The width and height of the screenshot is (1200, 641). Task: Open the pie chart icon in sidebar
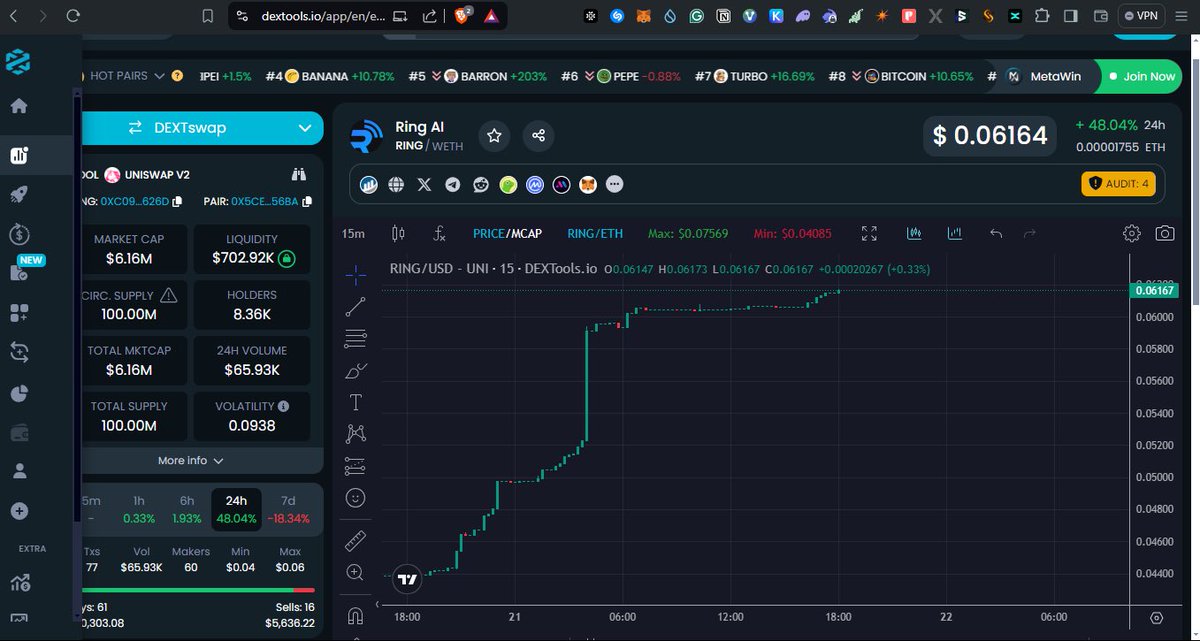(19, 393)
